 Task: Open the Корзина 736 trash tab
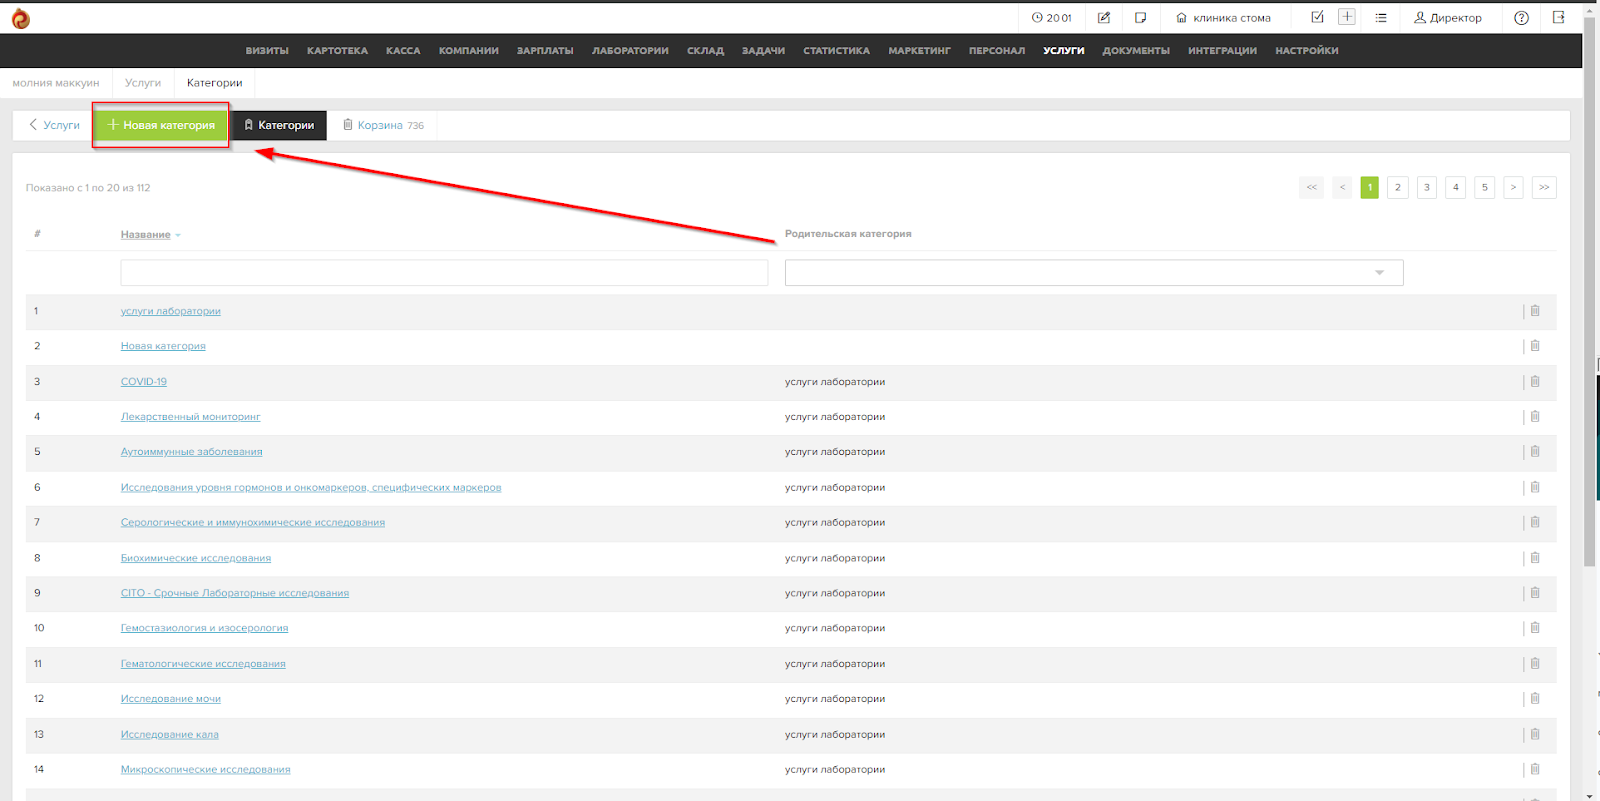[x=383, y=125]
